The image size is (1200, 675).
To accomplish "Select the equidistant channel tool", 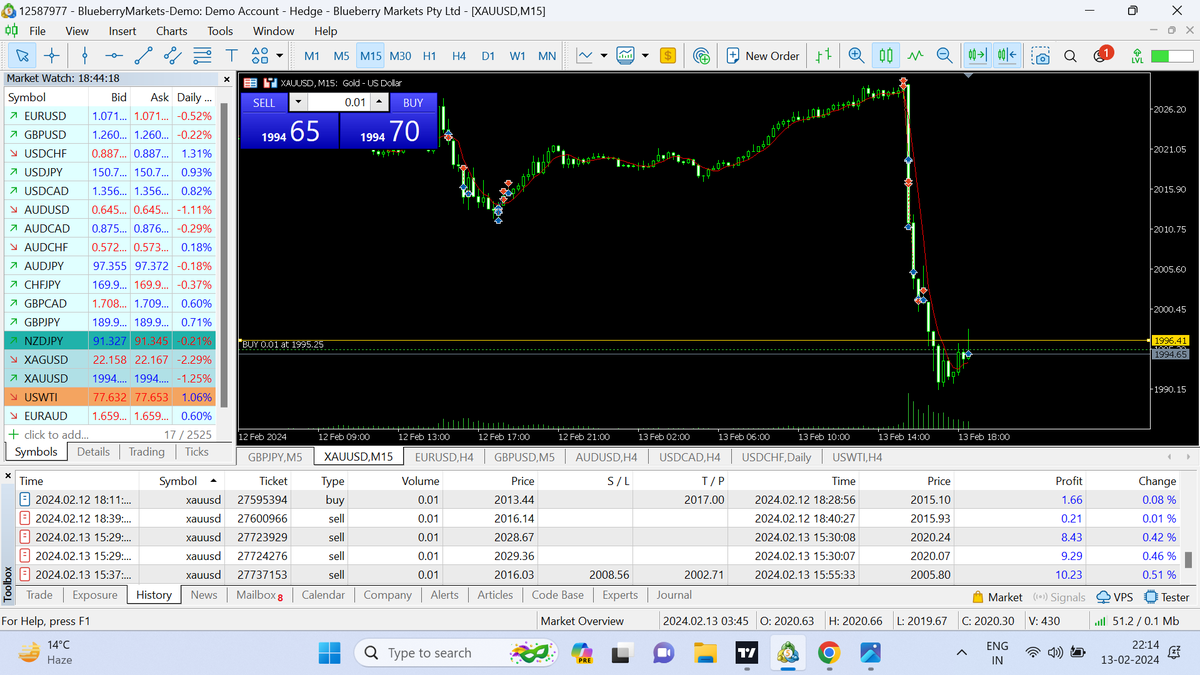I will [173, 56].
